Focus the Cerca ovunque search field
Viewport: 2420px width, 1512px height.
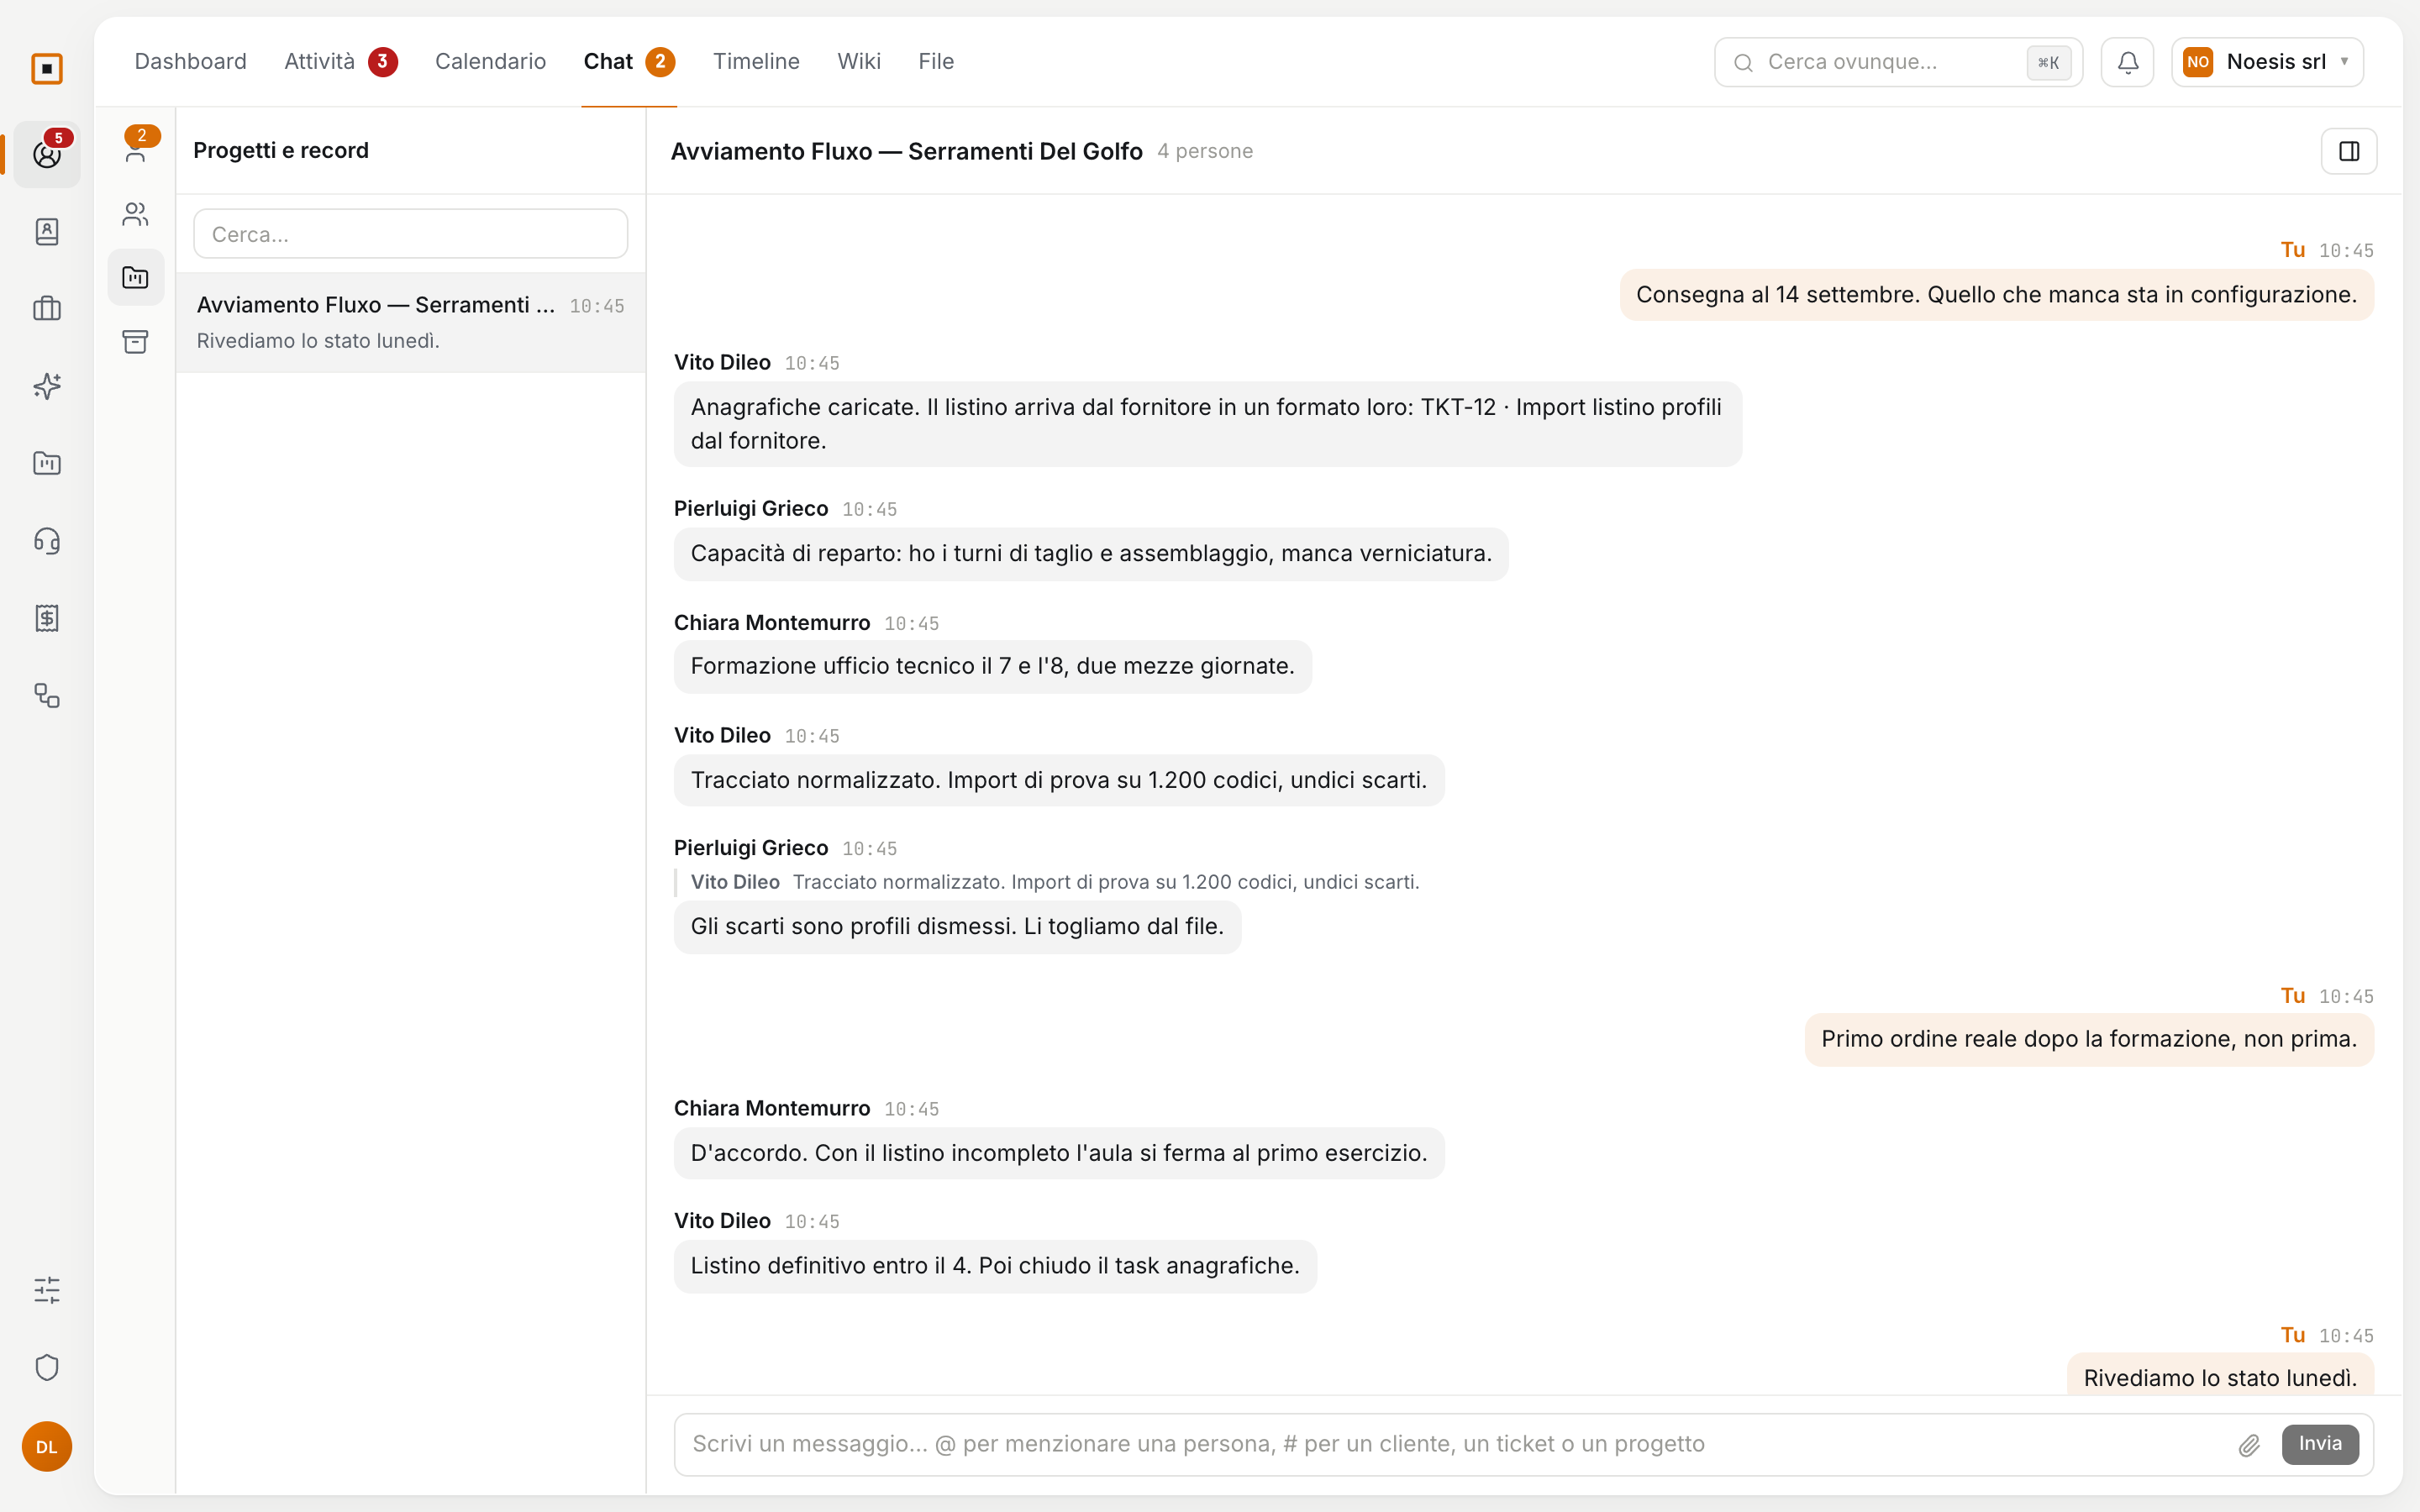[x=1898, y=62]
